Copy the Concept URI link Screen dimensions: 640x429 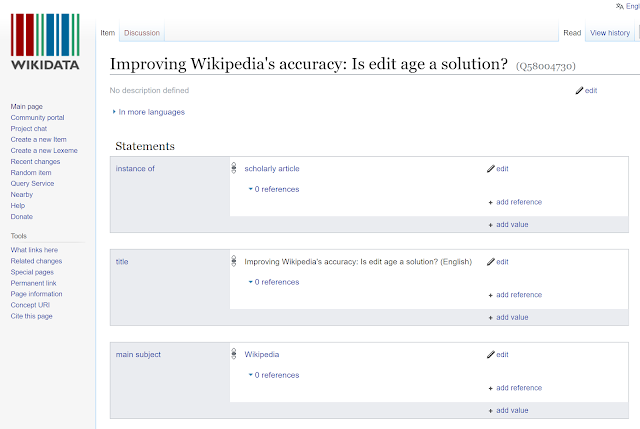[x=30, y=305]
